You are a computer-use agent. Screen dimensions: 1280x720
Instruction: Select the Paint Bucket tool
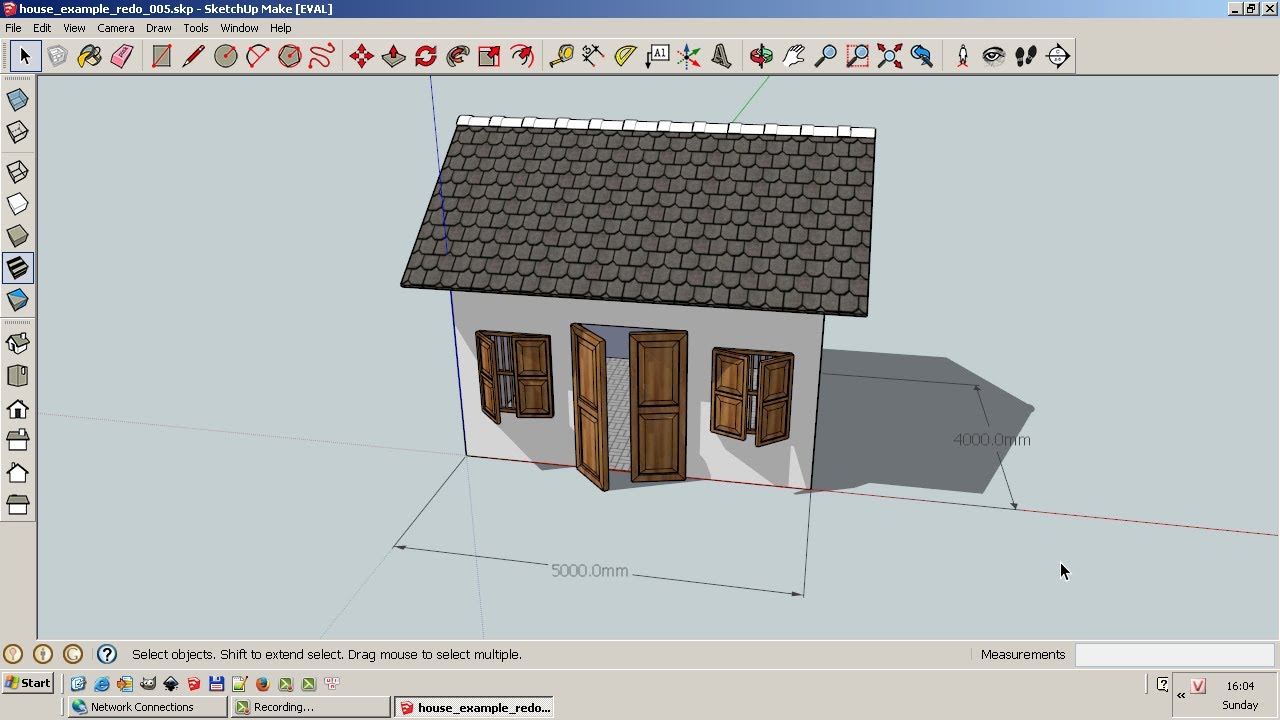click(90, 56)
